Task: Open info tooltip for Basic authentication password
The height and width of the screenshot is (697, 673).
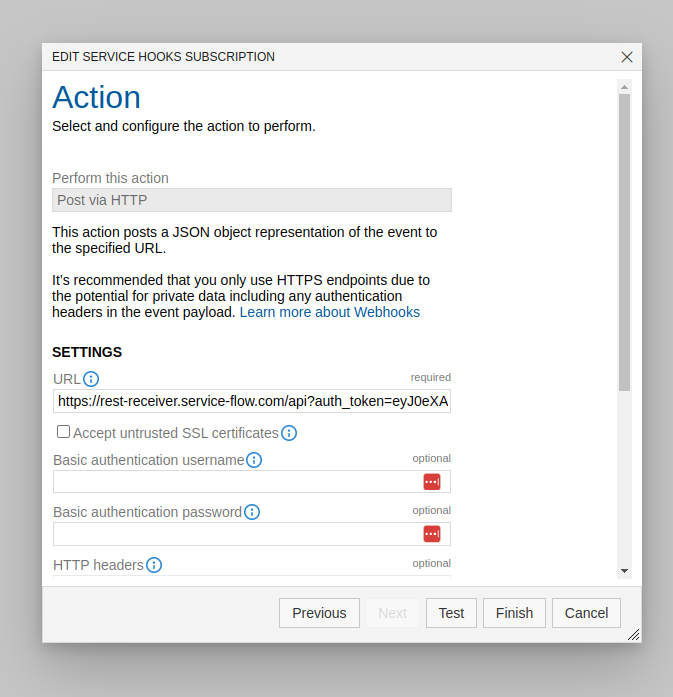Action: [252, 512]
